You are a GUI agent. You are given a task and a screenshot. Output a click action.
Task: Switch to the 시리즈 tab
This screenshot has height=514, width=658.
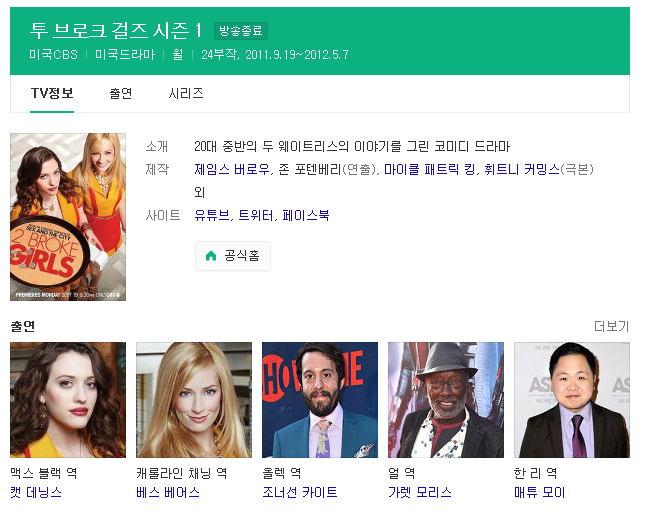(x=186, y=93)
